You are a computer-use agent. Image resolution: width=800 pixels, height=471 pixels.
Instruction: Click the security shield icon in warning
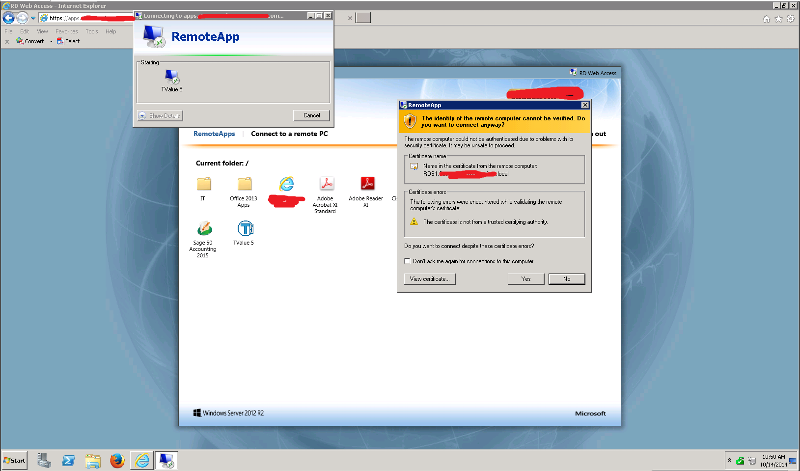pyautogui.click(x=410, y=121)
